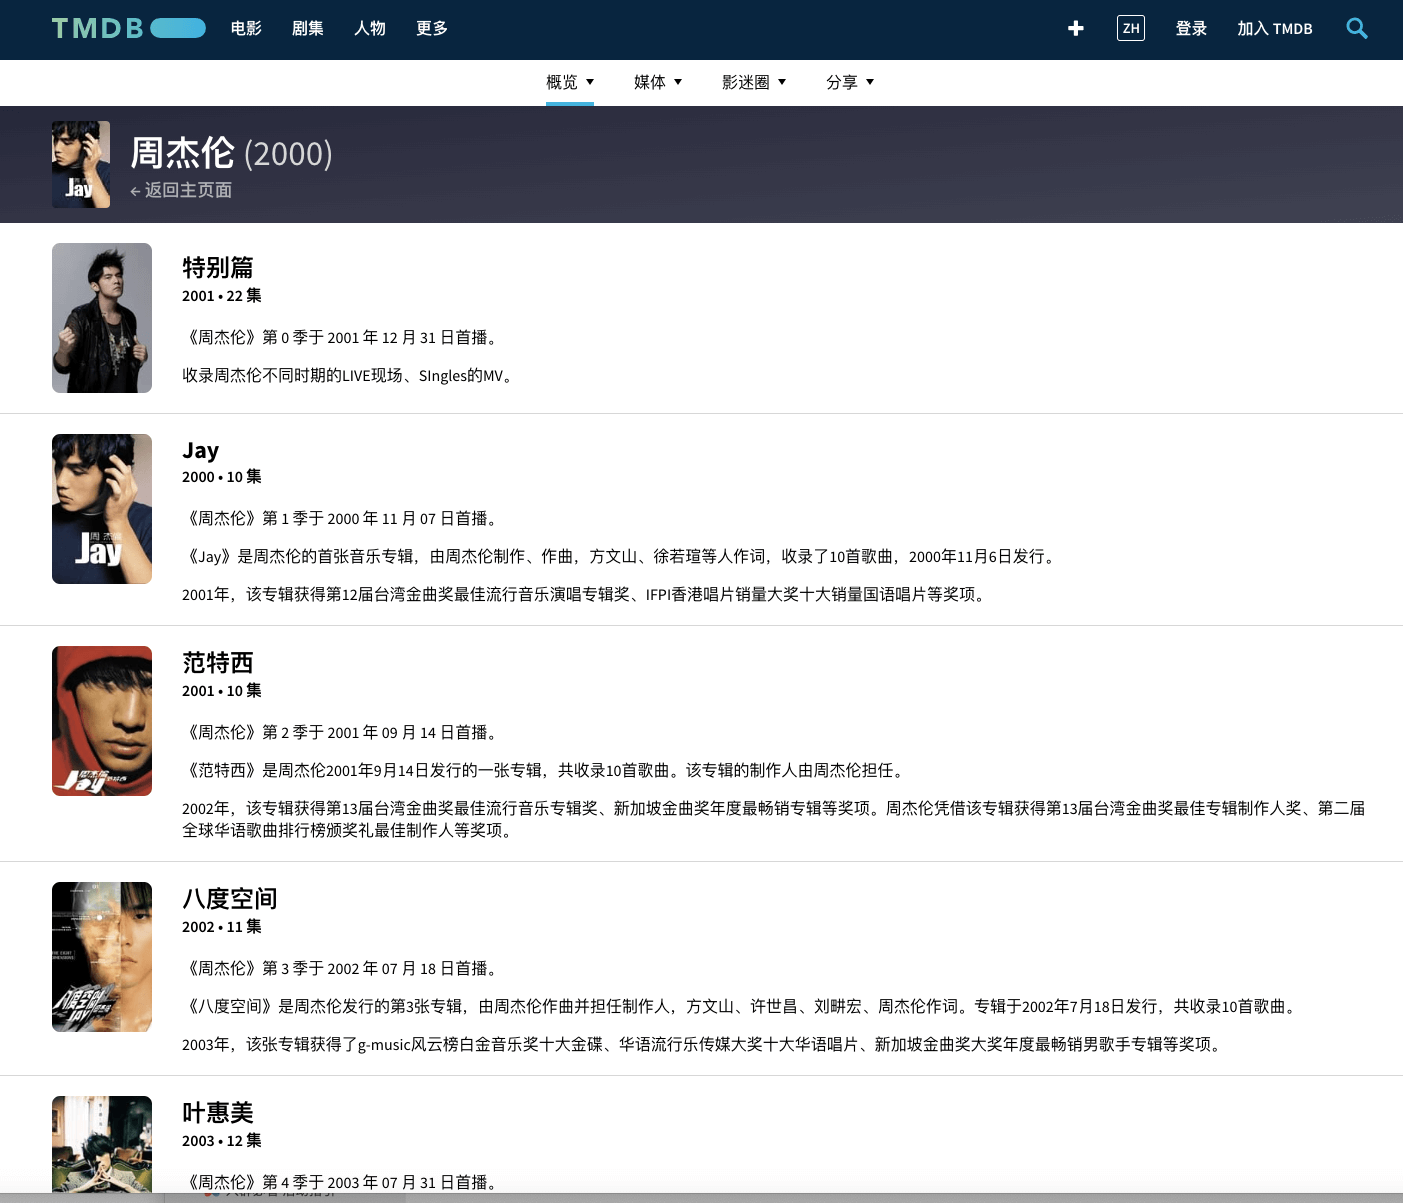Expand the 概览 dropdown menu
The width and height of the screenshot is (1403, 1203).
[x=569, y=82]
